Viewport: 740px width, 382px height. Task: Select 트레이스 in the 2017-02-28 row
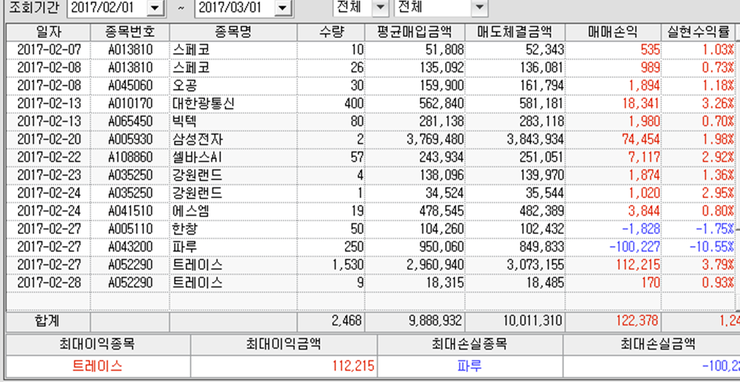197,283
